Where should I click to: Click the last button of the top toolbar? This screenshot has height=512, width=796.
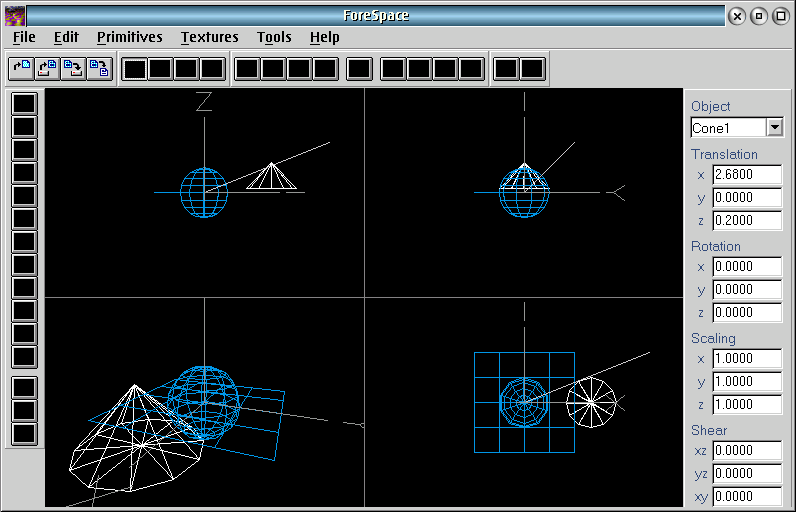(533, 69)
